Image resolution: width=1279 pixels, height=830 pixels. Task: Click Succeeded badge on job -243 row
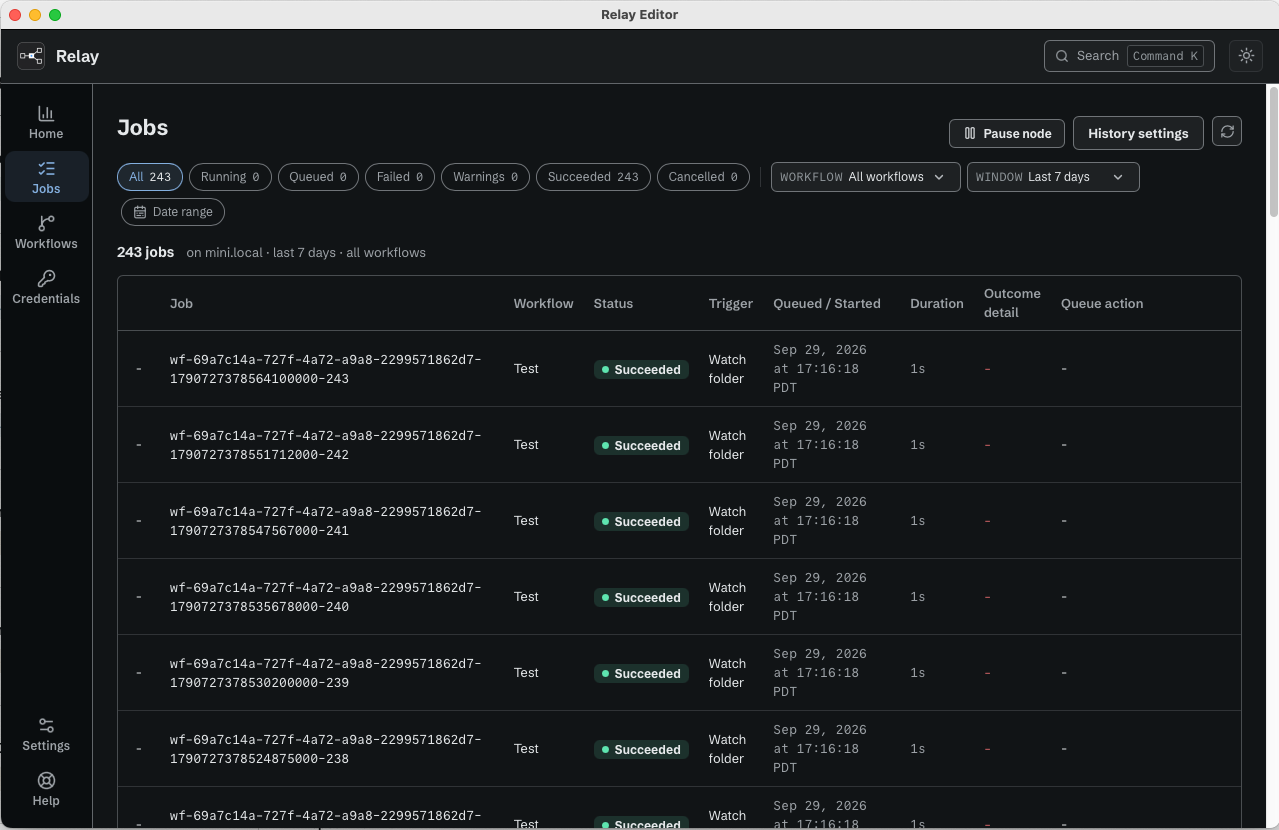(641, 369)
